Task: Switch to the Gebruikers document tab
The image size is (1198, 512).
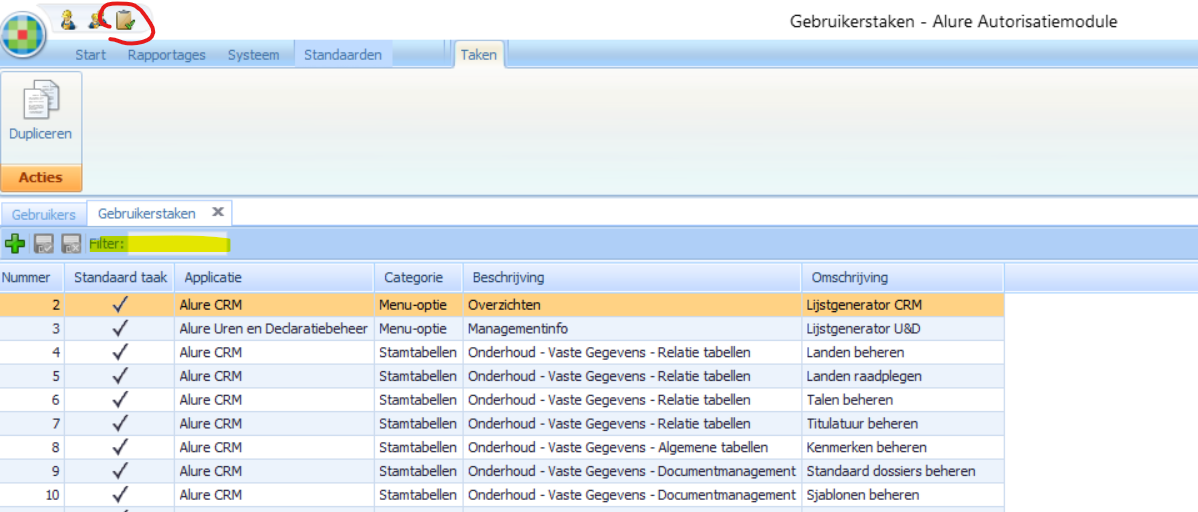Action: click(43, 214)
